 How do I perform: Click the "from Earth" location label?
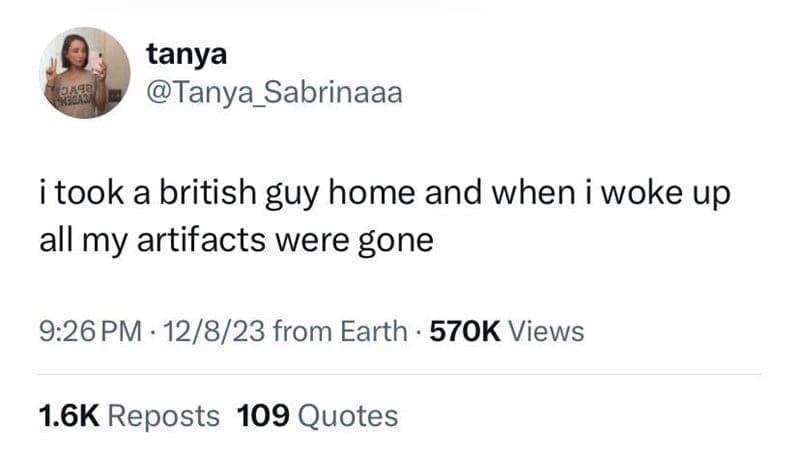click(339, 329)
